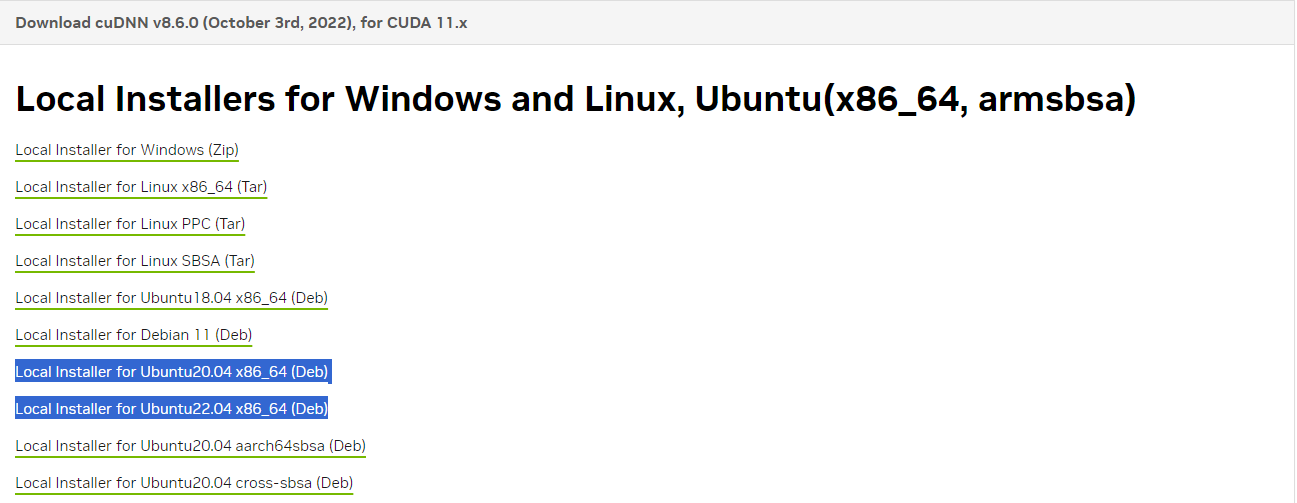Click Local Installer for Debian 11 (Deb)
This screenshot has height=503, width=1297.
pos(134,335)
